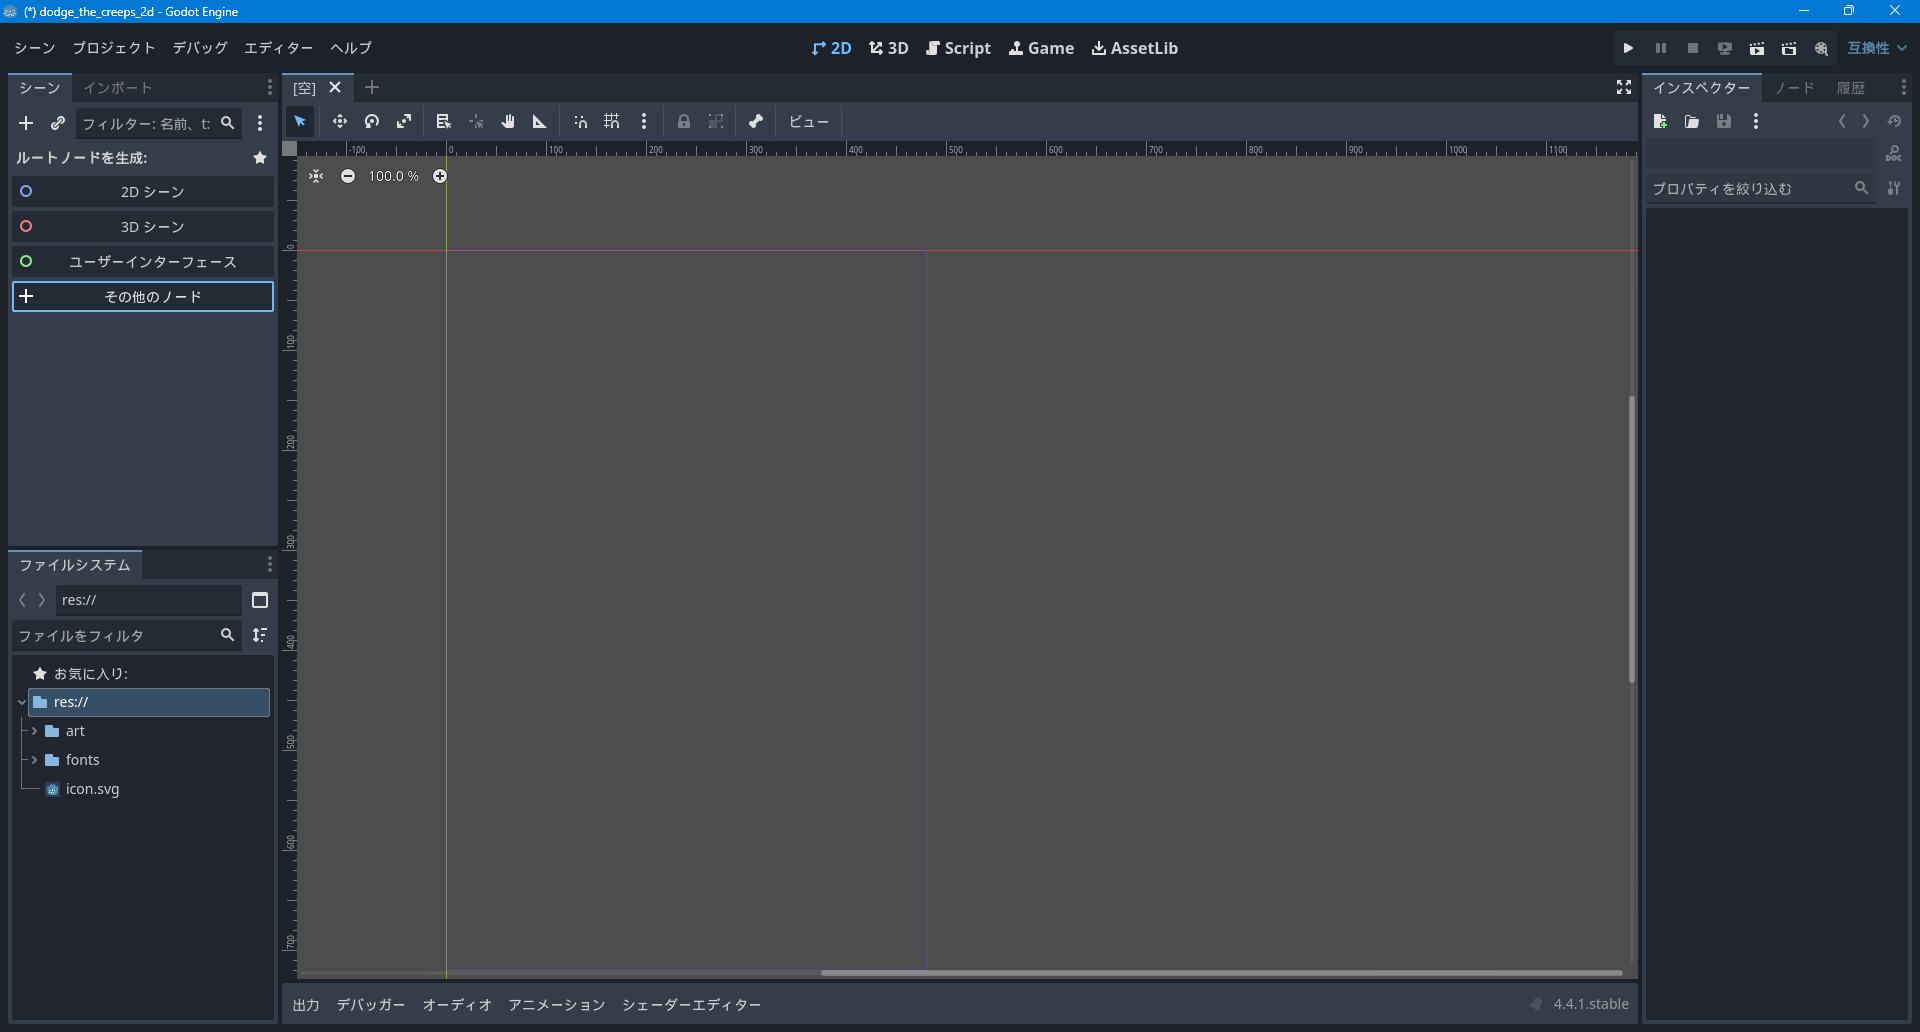The width and height of the screenshot is (1920, 1032).
Task: Run a specific scene clapper icon
Action: 1789,48
